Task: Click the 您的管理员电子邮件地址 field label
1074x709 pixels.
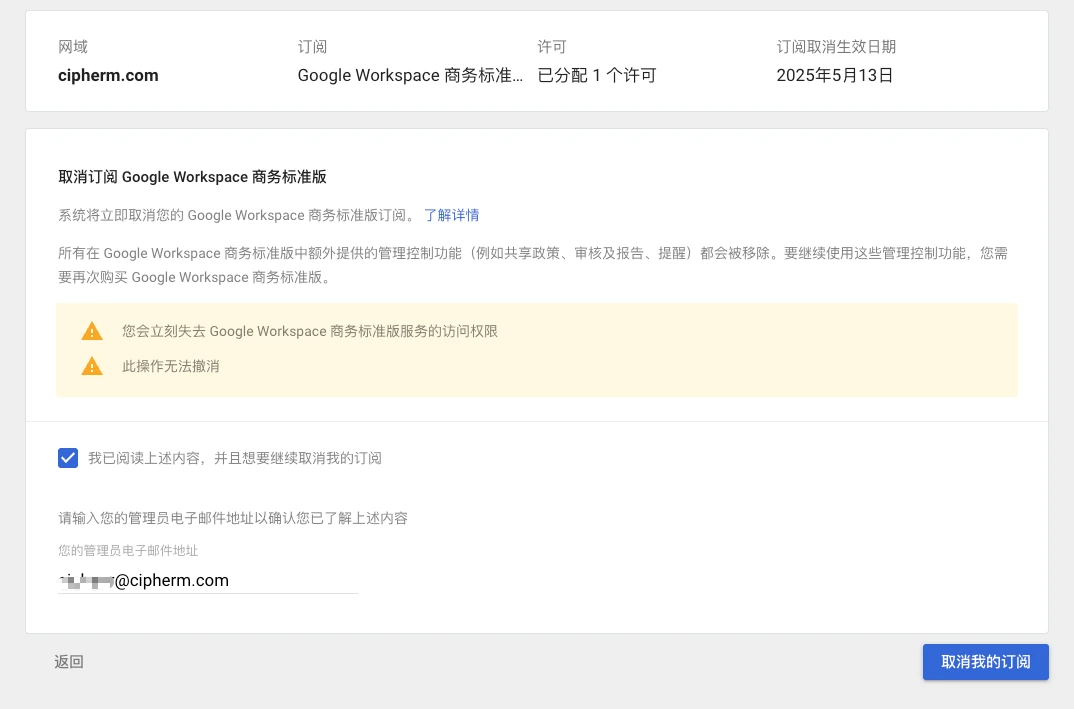Action: tap(128, 551)
